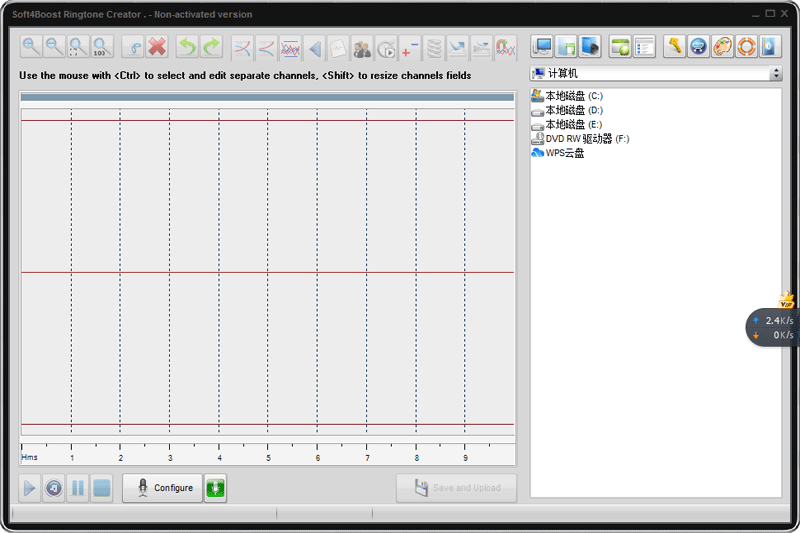
Task: Click the red plus blue minus icon
Action: pos(410,48)
